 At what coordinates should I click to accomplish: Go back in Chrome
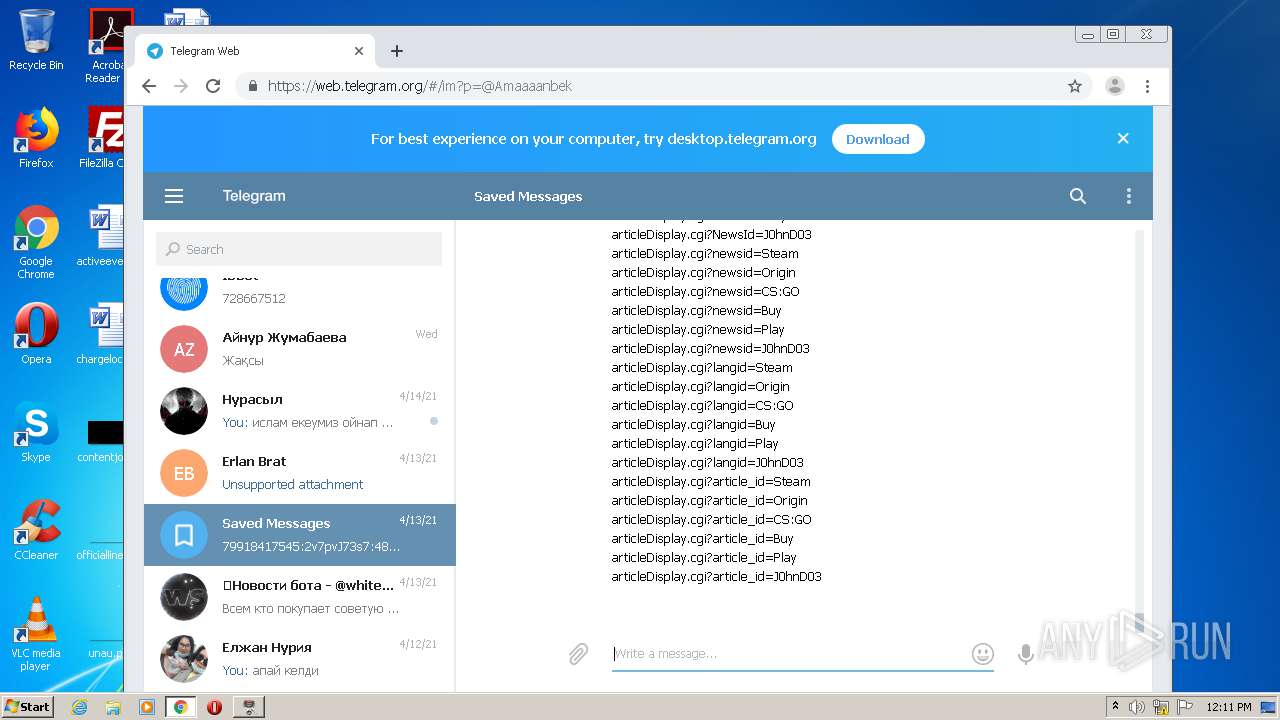point(149,86)
